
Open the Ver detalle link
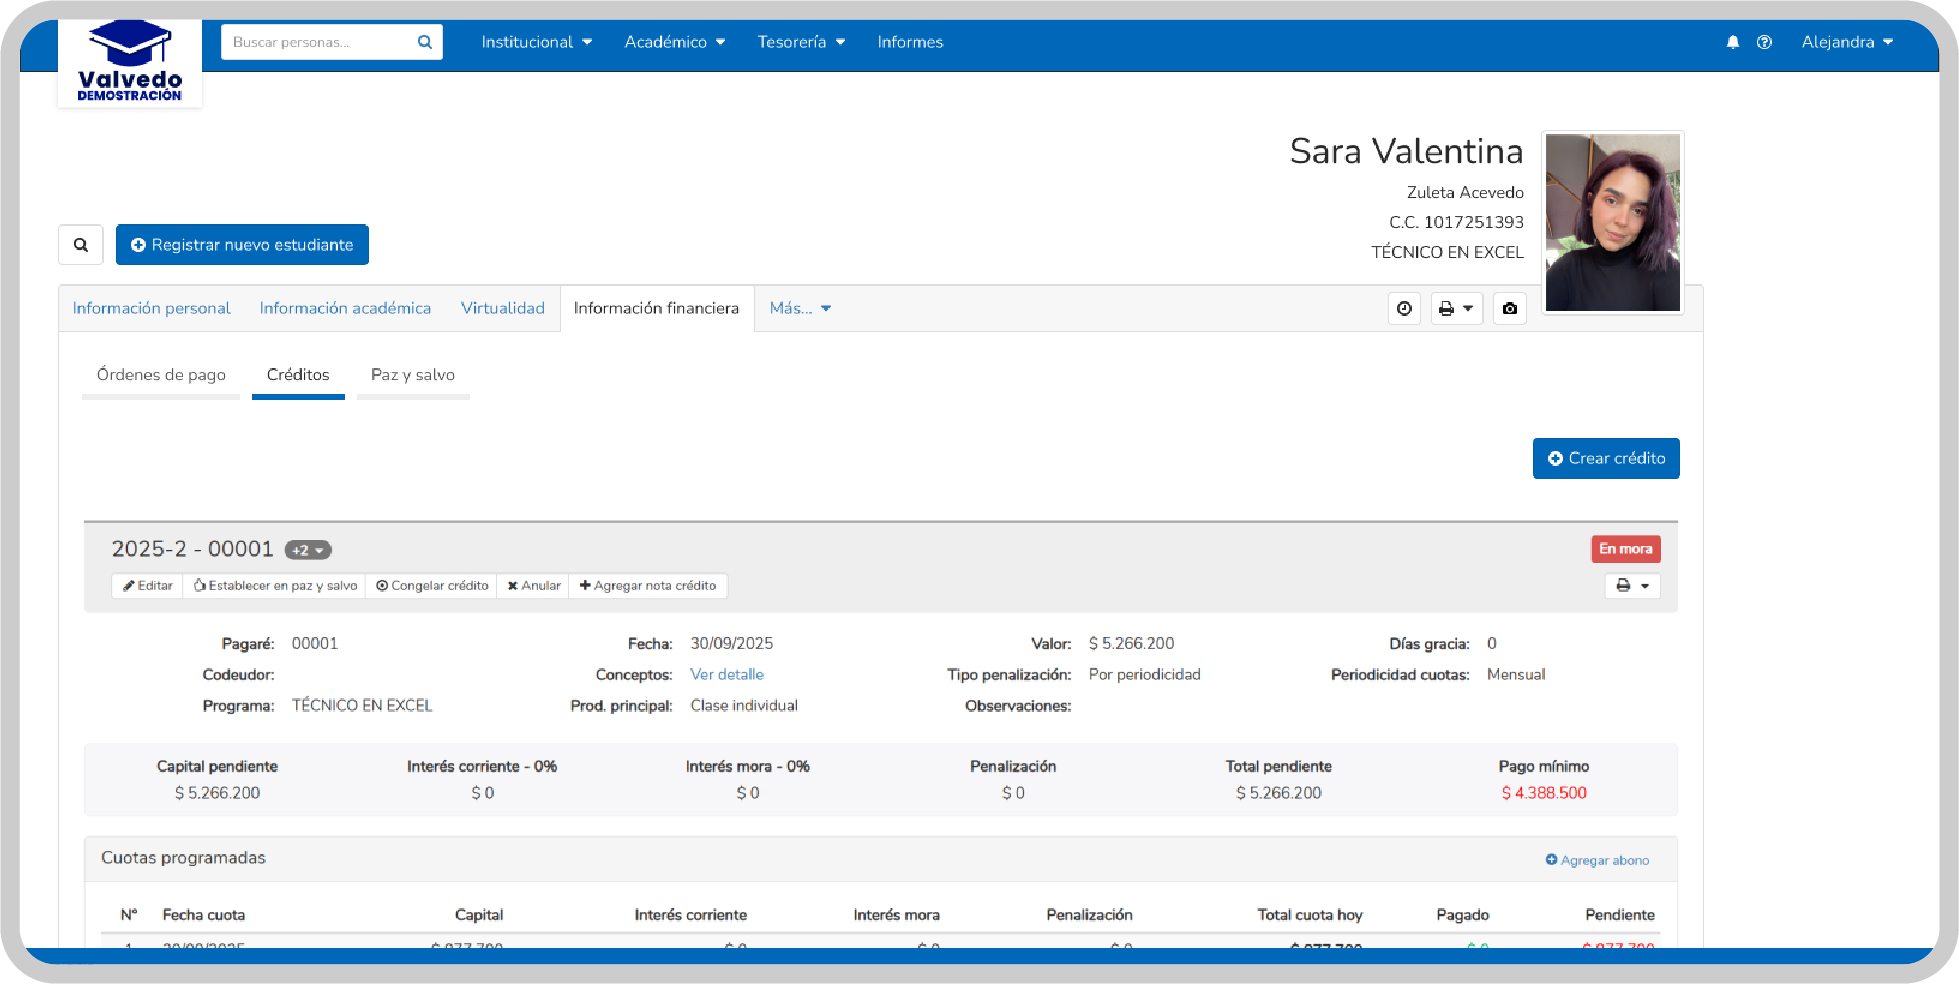click(726, 675)
